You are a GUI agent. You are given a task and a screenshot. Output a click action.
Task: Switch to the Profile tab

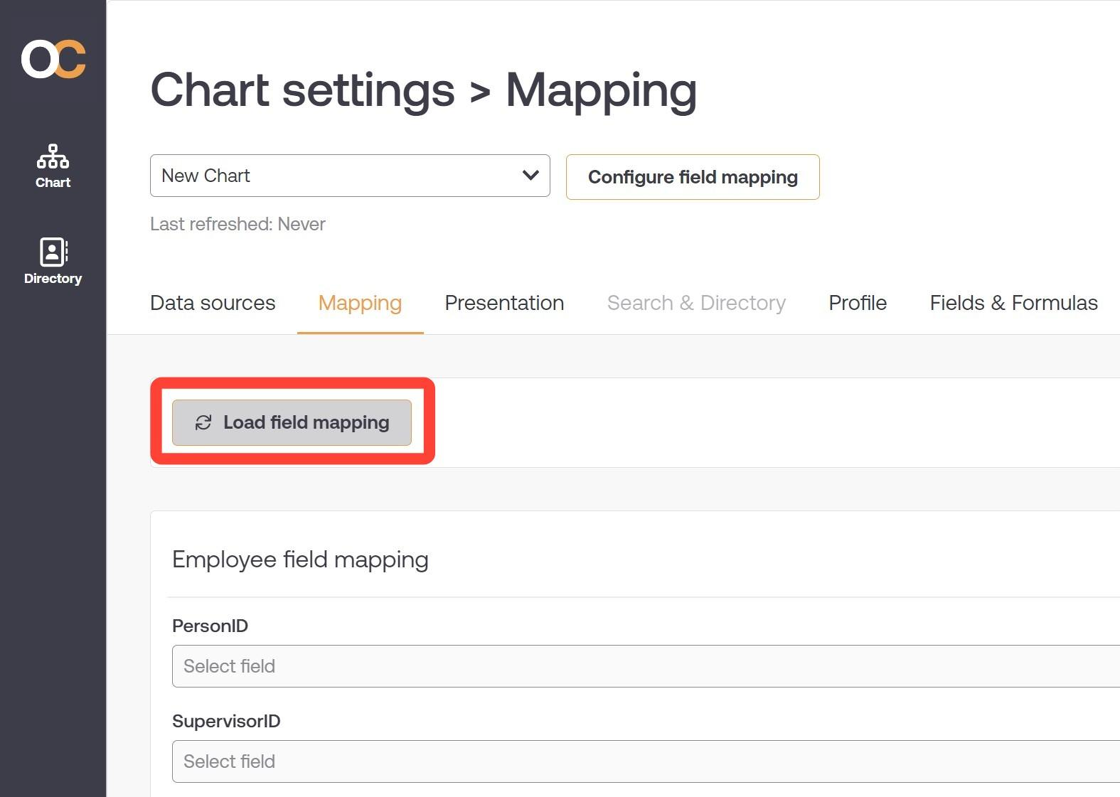(857, 303)
